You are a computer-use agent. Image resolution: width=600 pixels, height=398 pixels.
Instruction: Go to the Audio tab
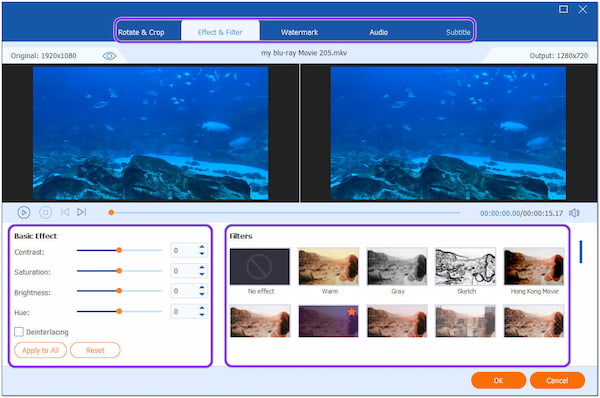click(x=378, y=32)
